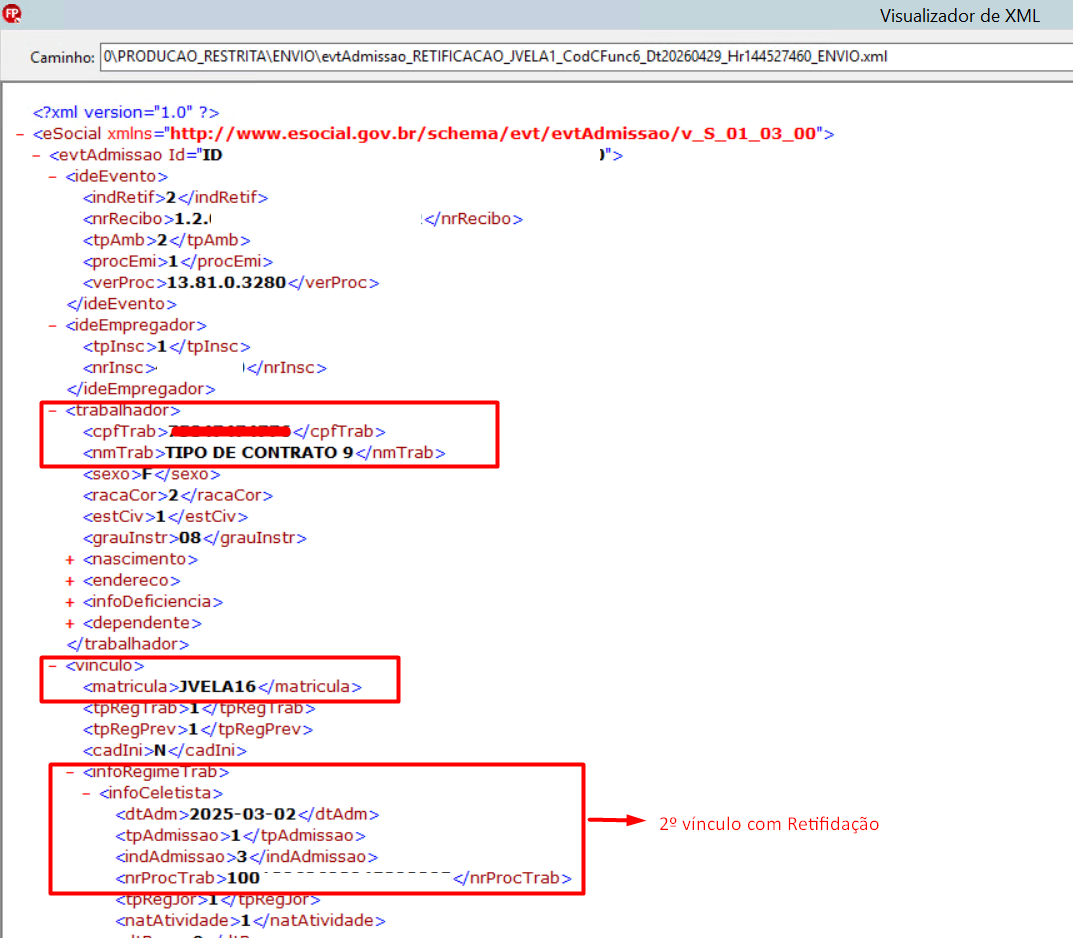
Task: Select the nmTrab TIPO DE CONTRATO 9 line
Action: (264, 453)
